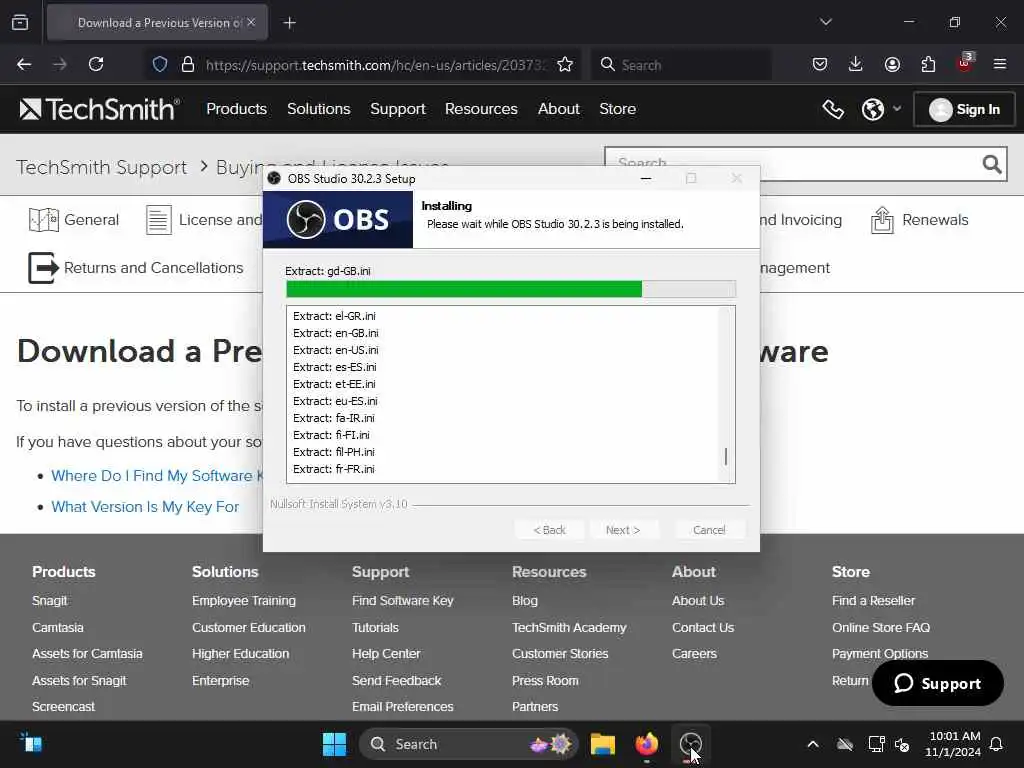The height and width of the screenshot is (768, 1024).
Task: Reload the current page
Action: click(96, 64)
